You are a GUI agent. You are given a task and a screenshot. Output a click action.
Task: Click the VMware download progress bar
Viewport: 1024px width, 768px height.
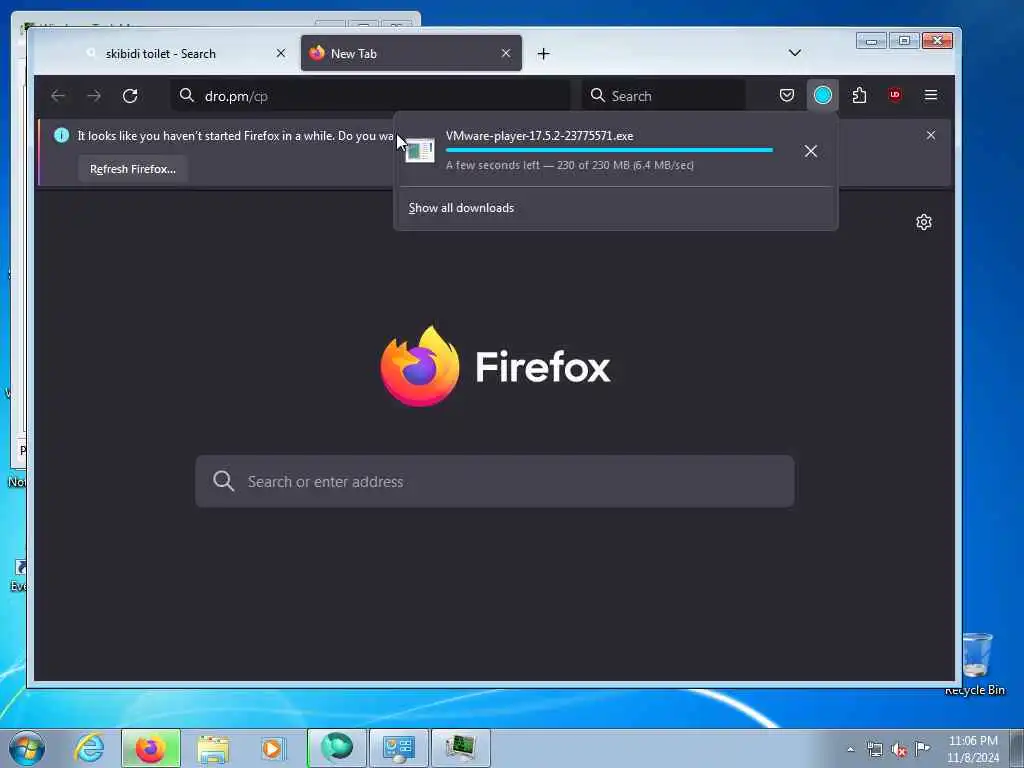tap(609, 150)
